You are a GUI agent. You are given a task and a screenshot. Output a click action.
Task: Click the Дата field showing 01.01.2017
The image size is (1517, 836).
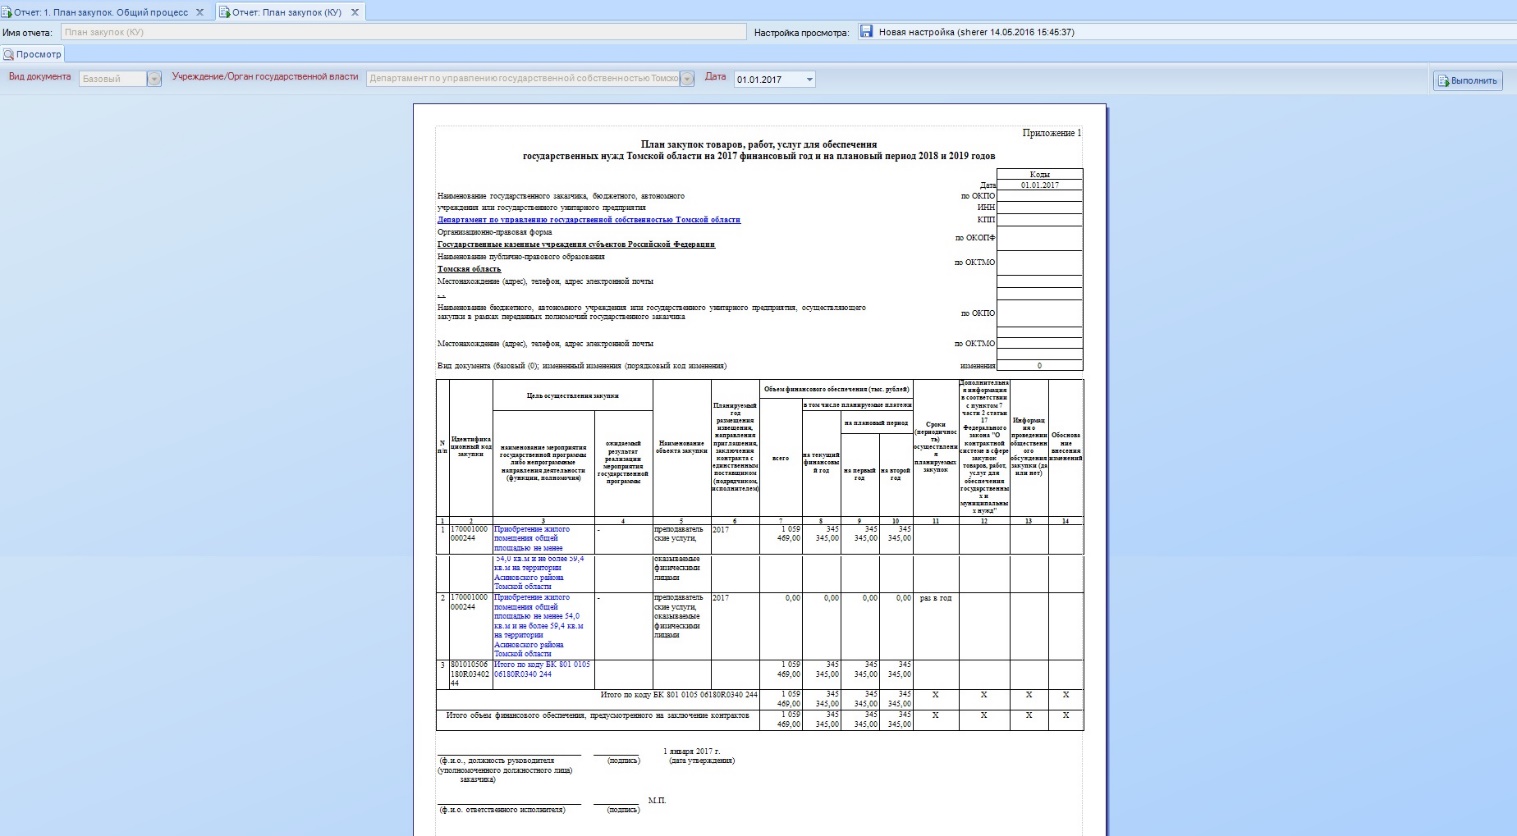point(768,79)
